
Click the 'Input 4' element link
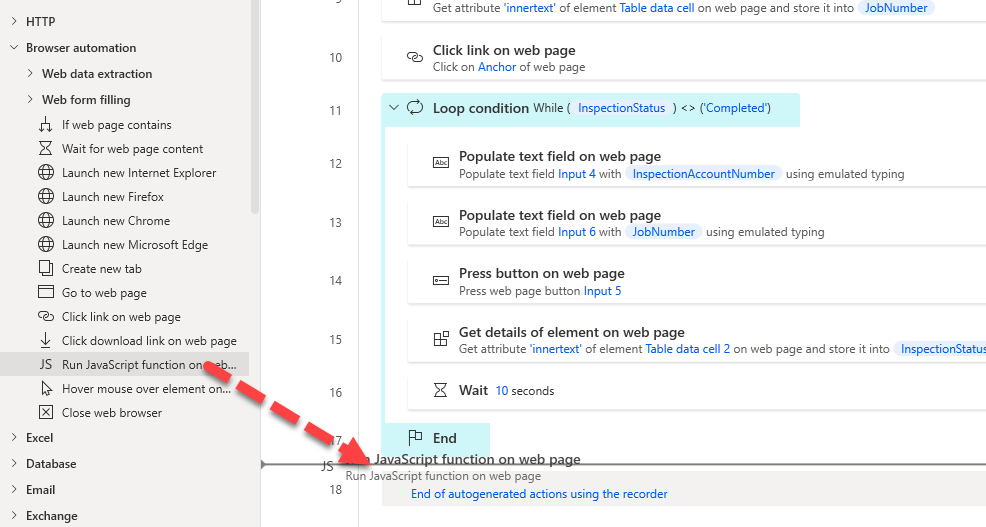577,174
